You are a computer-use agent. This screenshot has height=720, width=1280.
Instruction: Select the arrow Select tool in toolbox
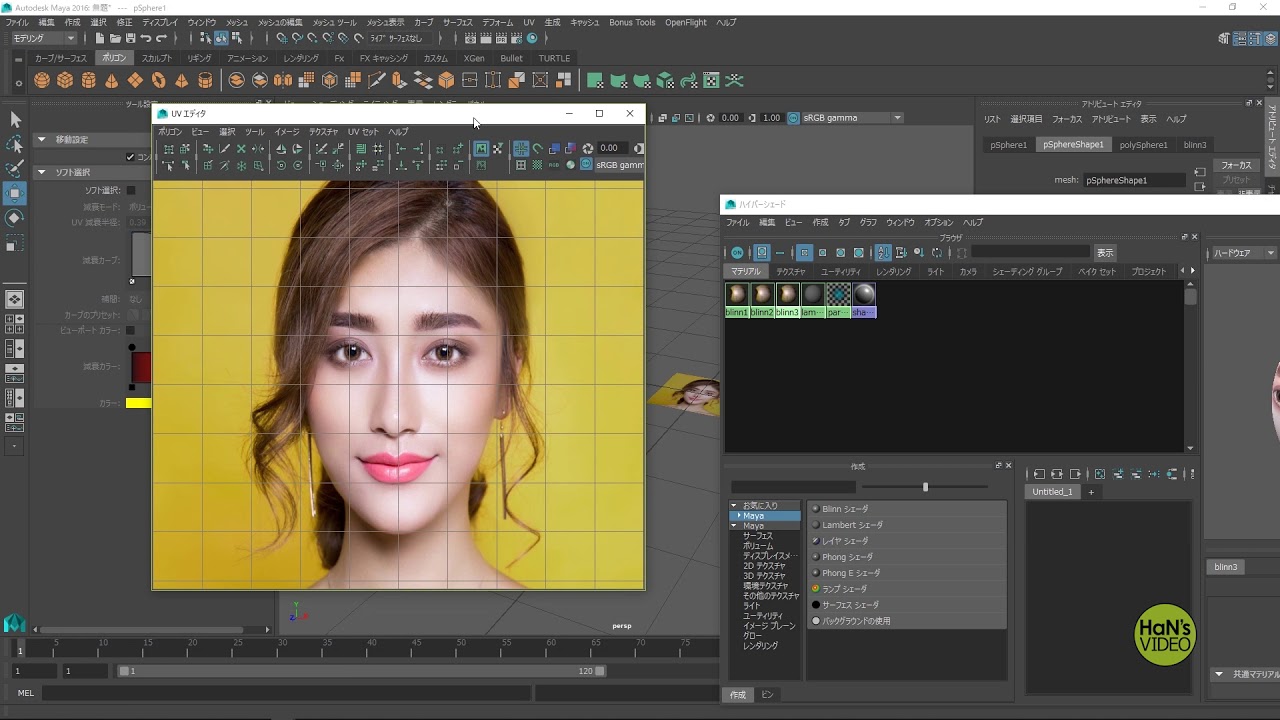point(15,120)
